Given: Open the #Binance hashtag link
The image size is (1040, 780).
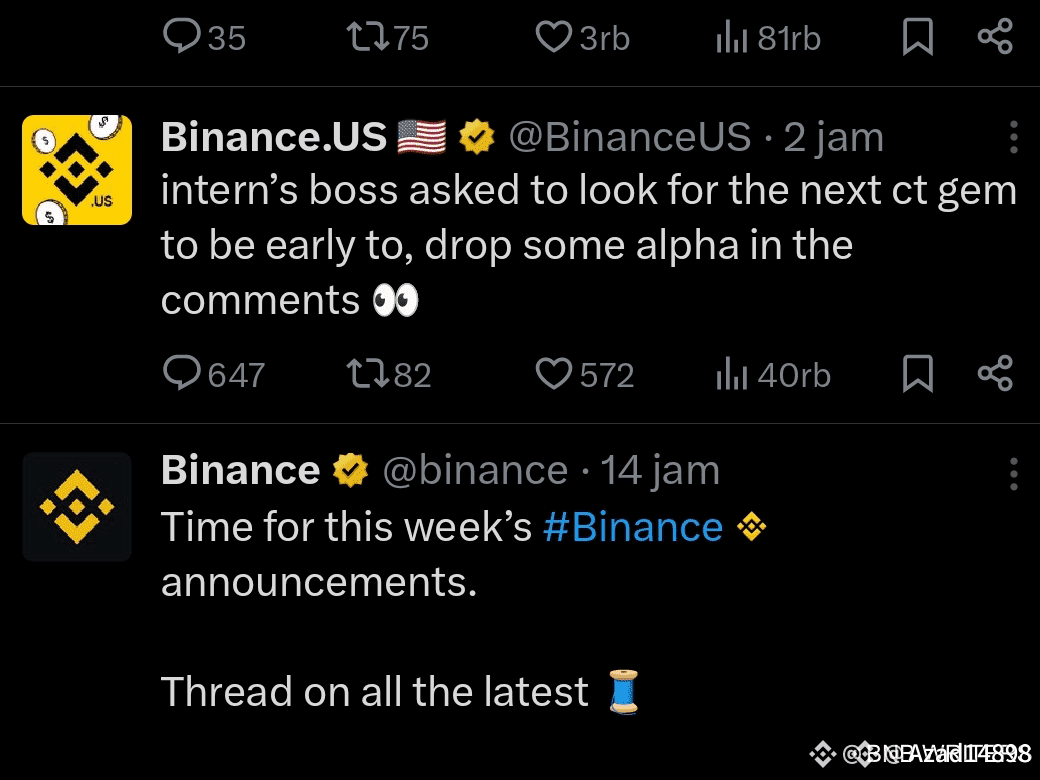Looking at the screenshot, I should [x=633, y=527].
